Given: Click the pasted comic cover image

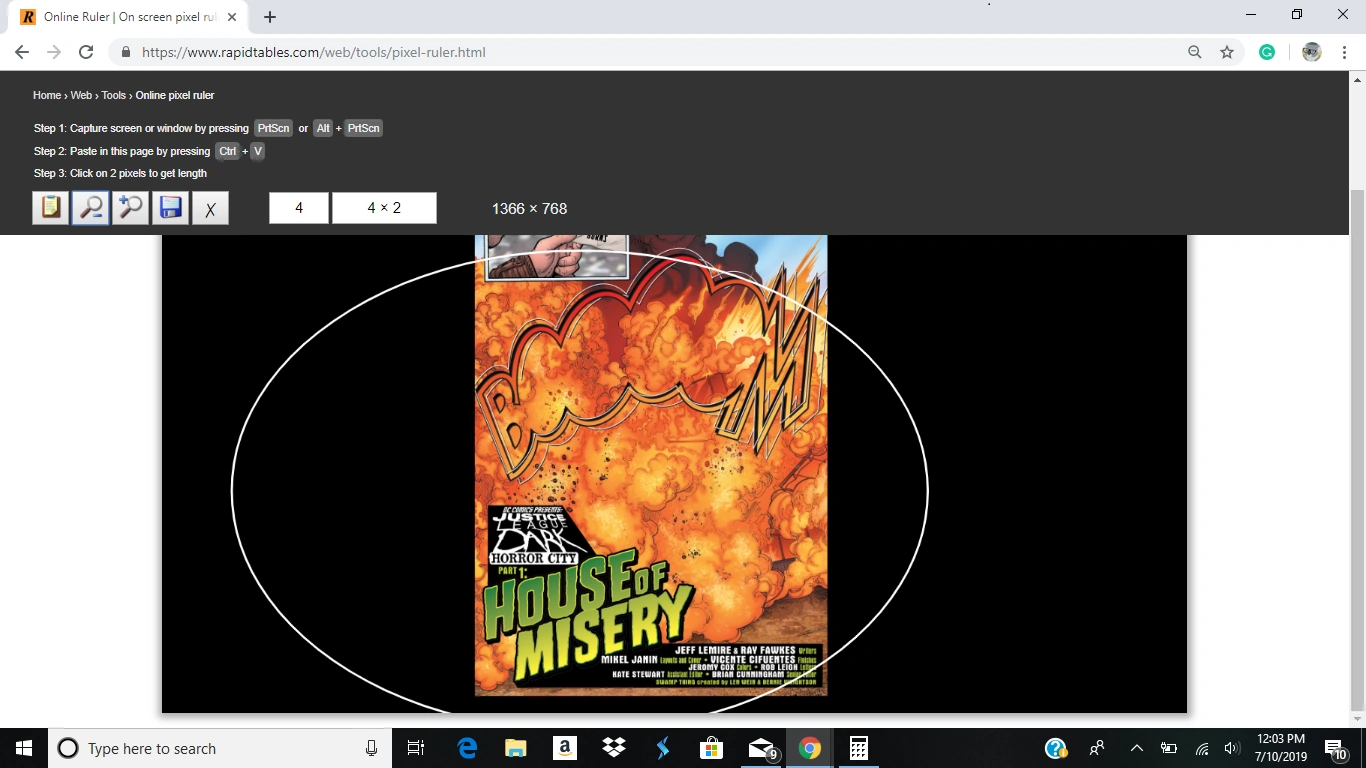Looking at the screenshot, I should (x=651, y=465).
